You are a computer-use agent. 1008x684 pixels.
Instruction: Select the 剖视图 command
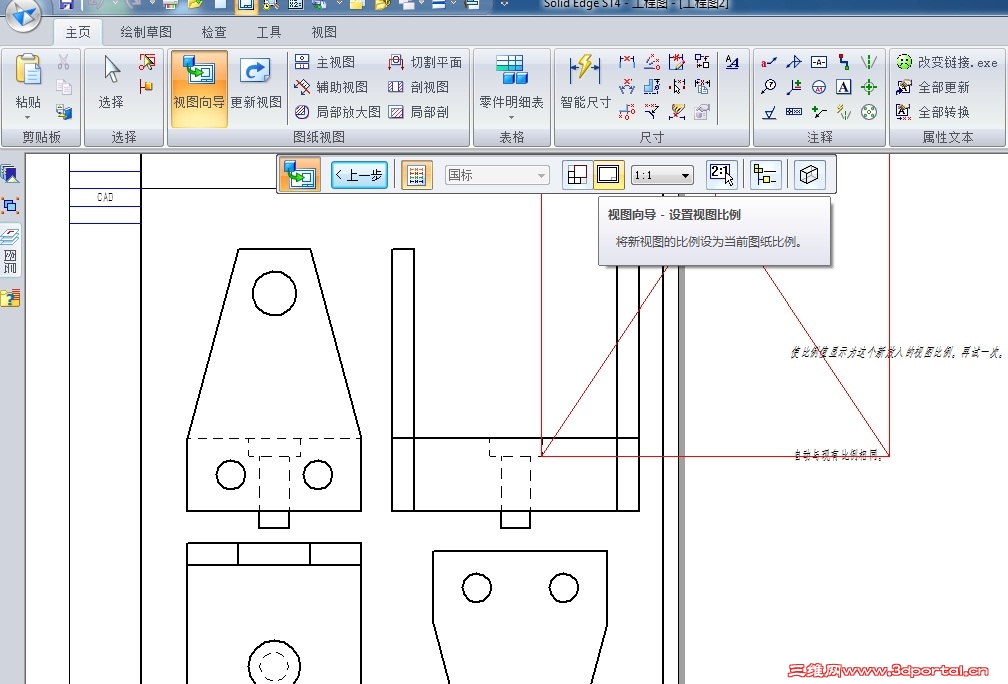418,87
